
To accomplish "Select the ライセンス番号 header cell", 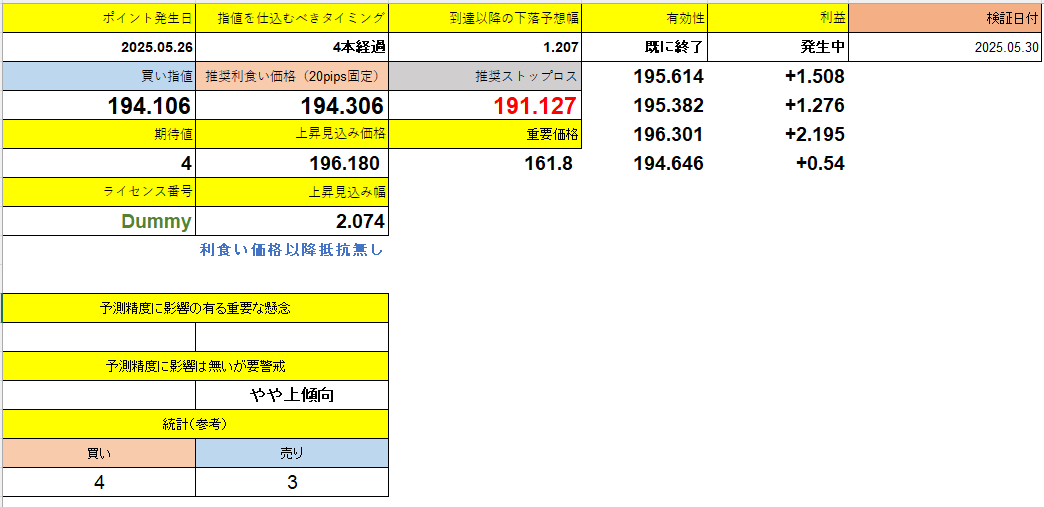I will click(99, 192).
